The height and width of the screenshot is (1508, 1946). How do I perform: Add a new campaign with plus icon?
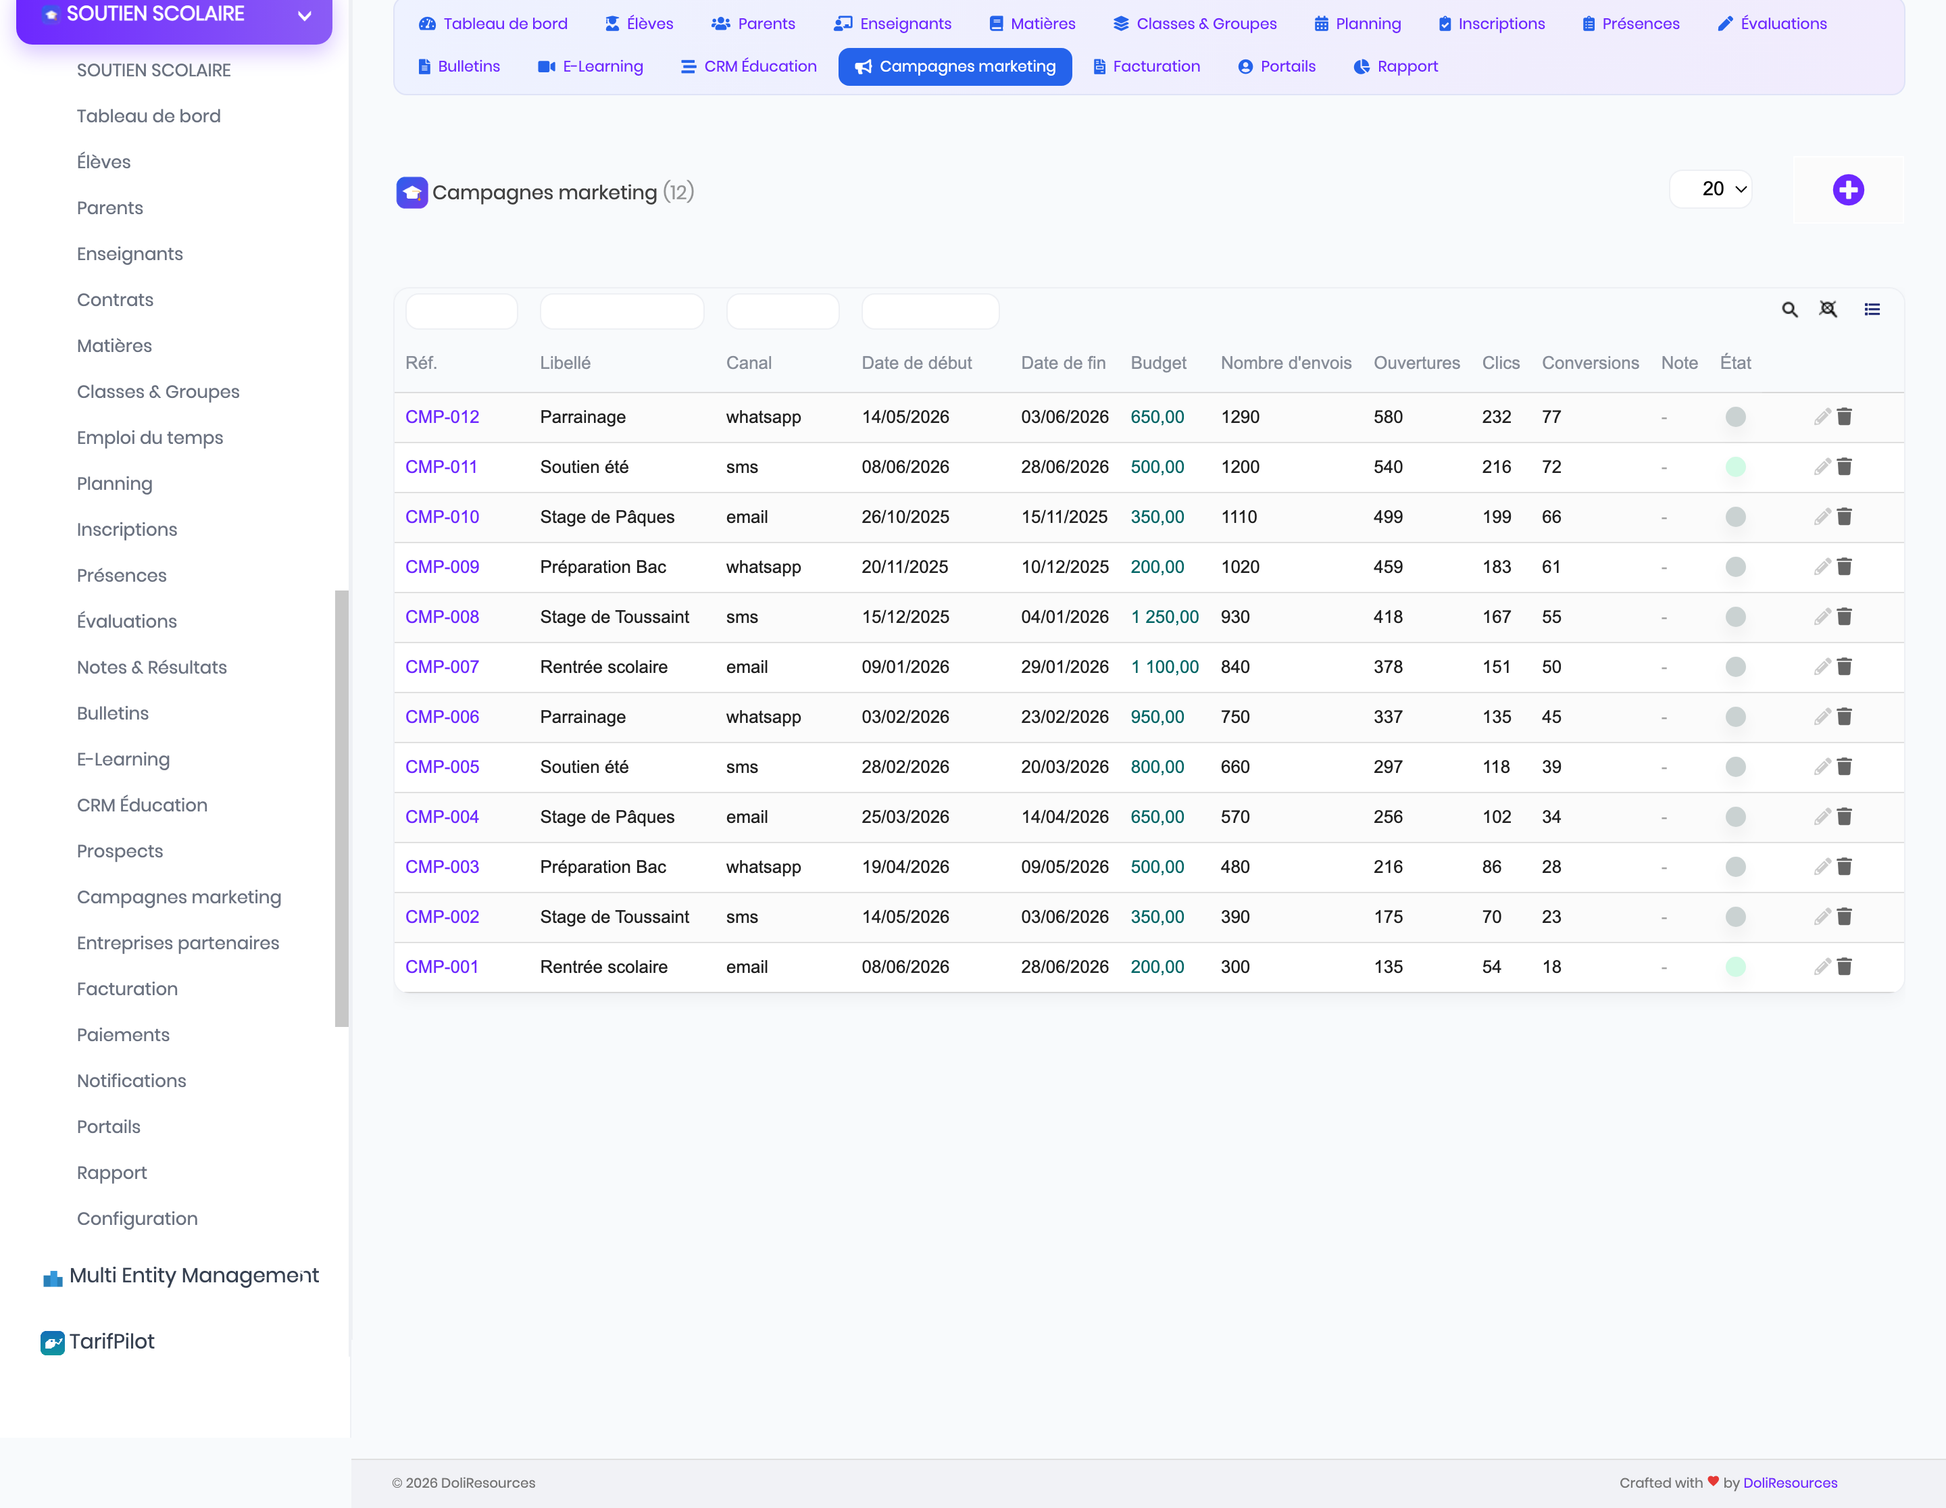point(1848,189)
